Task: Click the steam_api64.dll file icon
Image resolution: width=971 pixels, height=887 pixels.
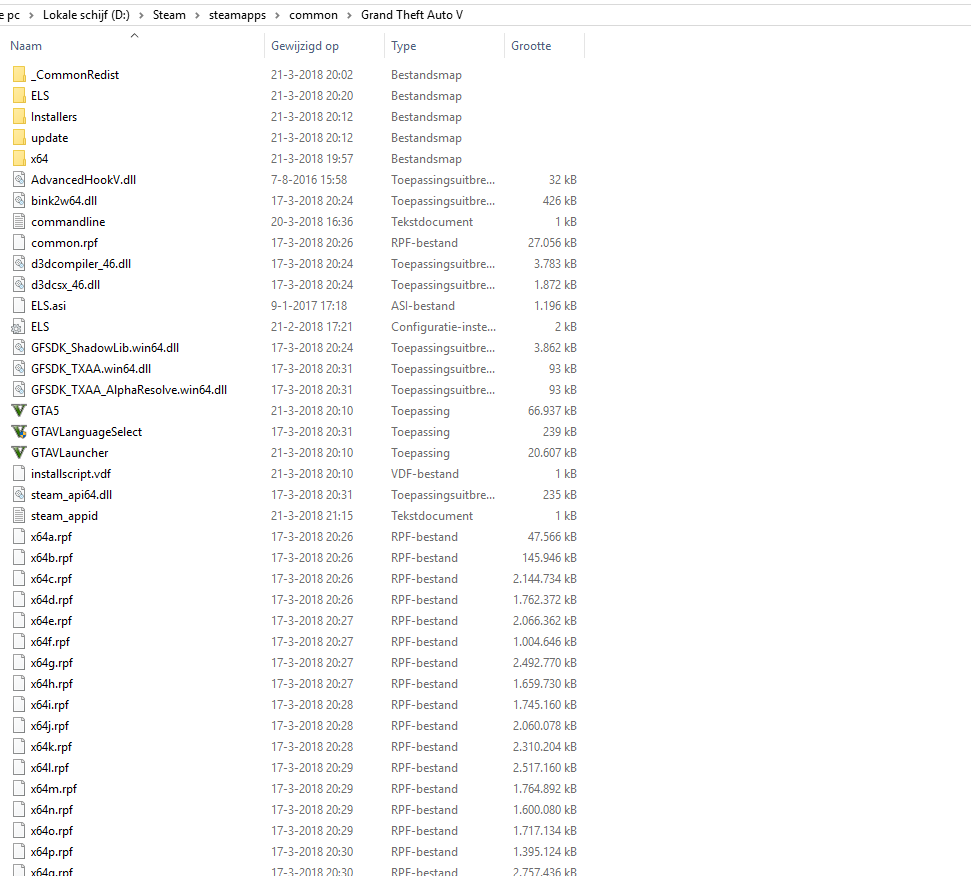Action: tap(19, 495)
